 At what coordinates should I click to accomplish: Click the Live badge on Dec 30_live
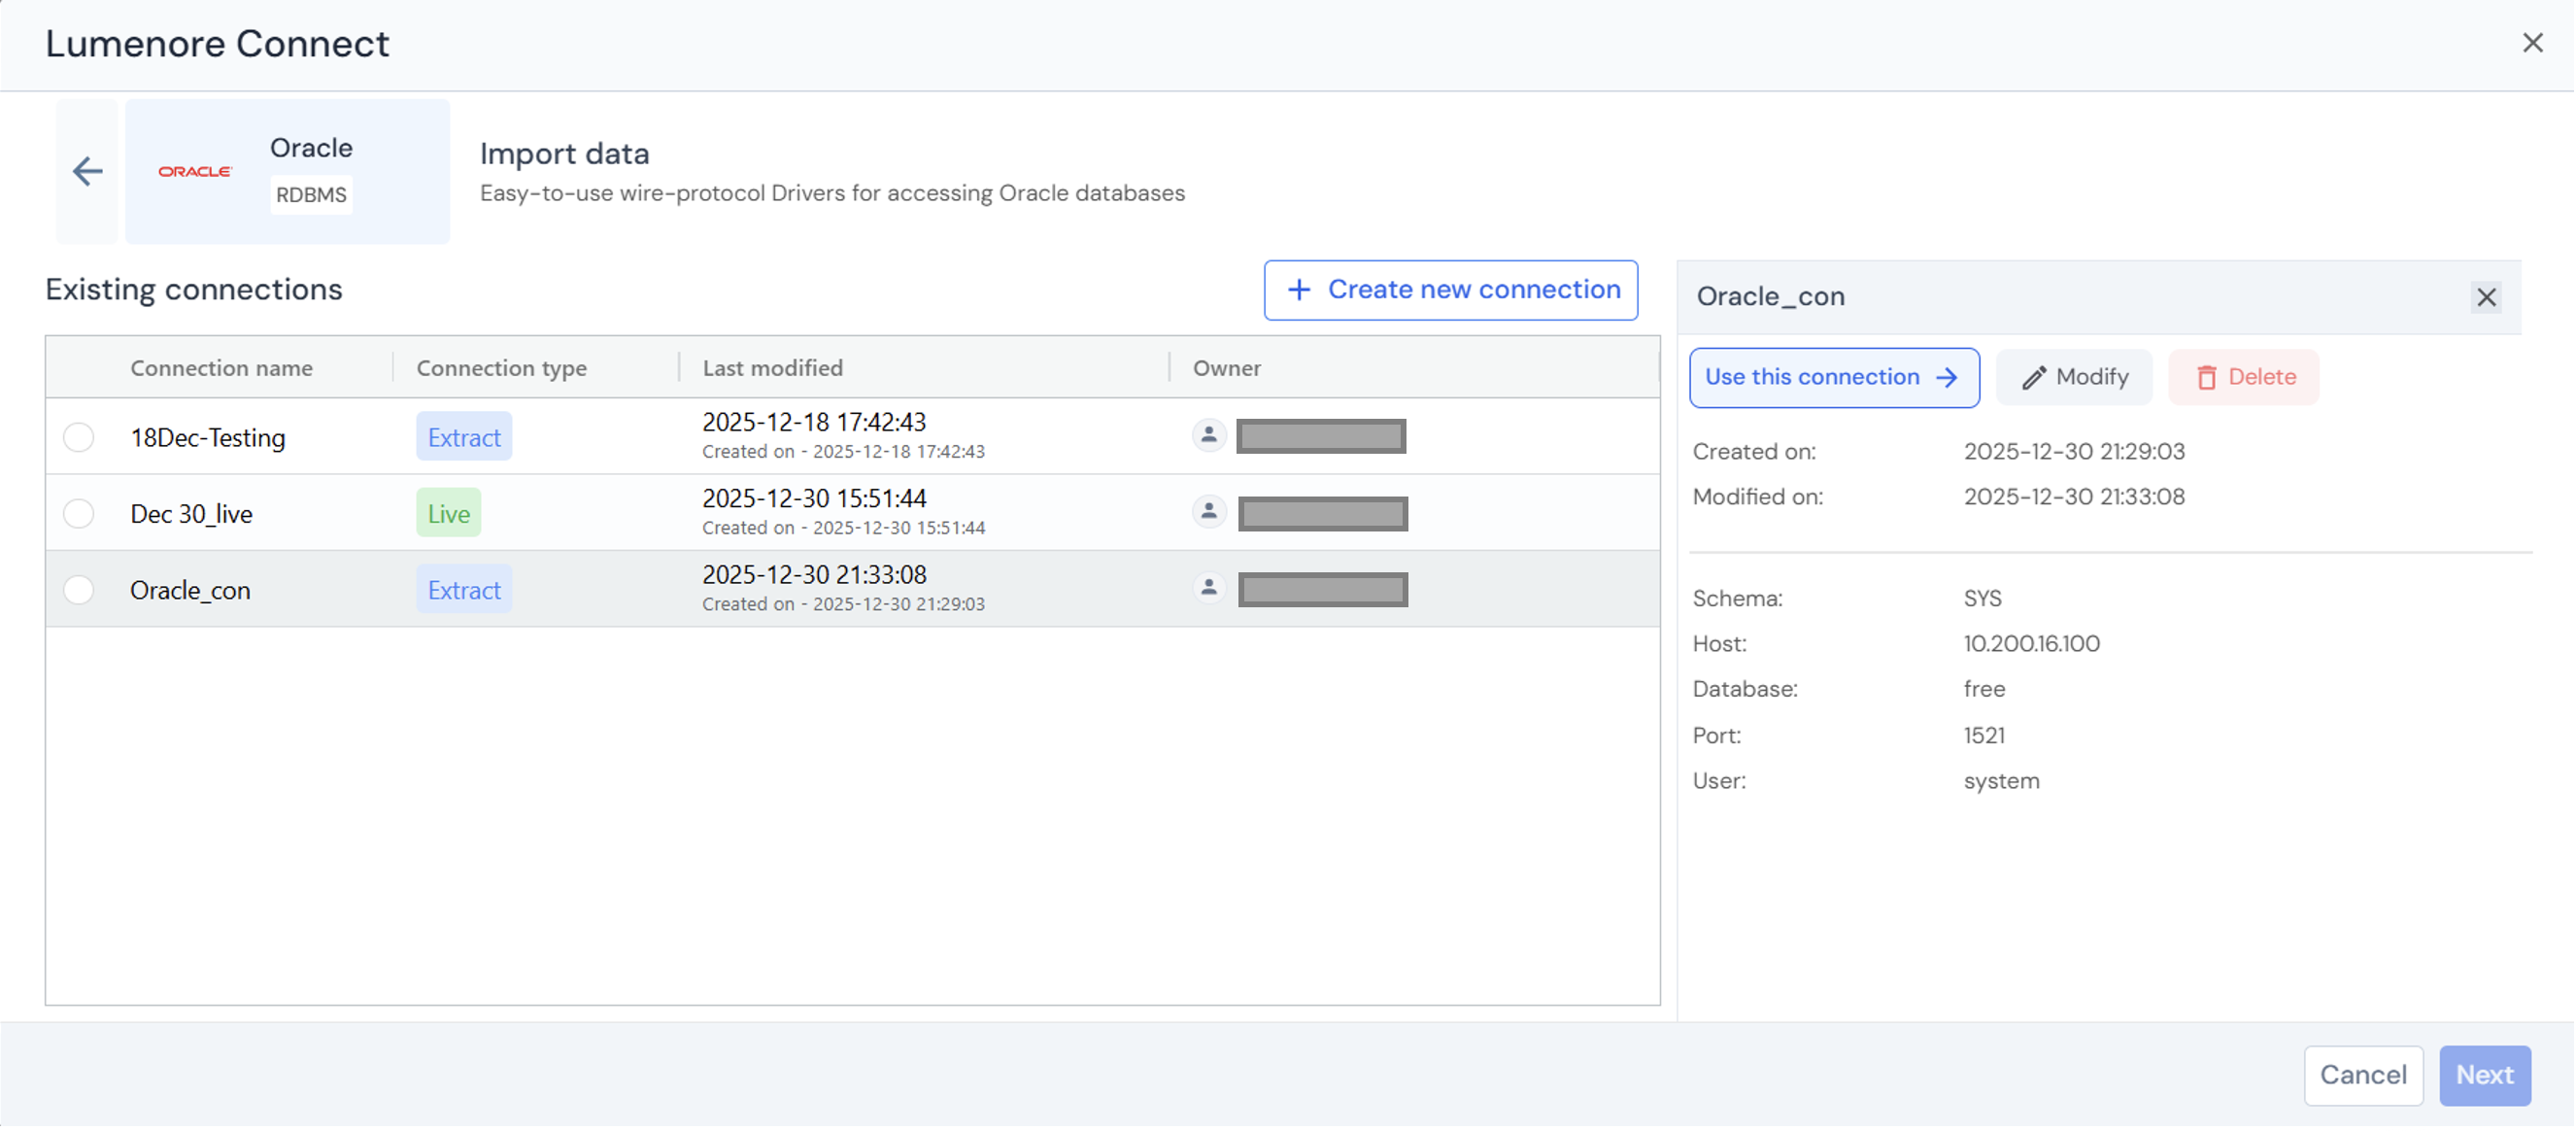pyautogui.click(x=448, y=514)
